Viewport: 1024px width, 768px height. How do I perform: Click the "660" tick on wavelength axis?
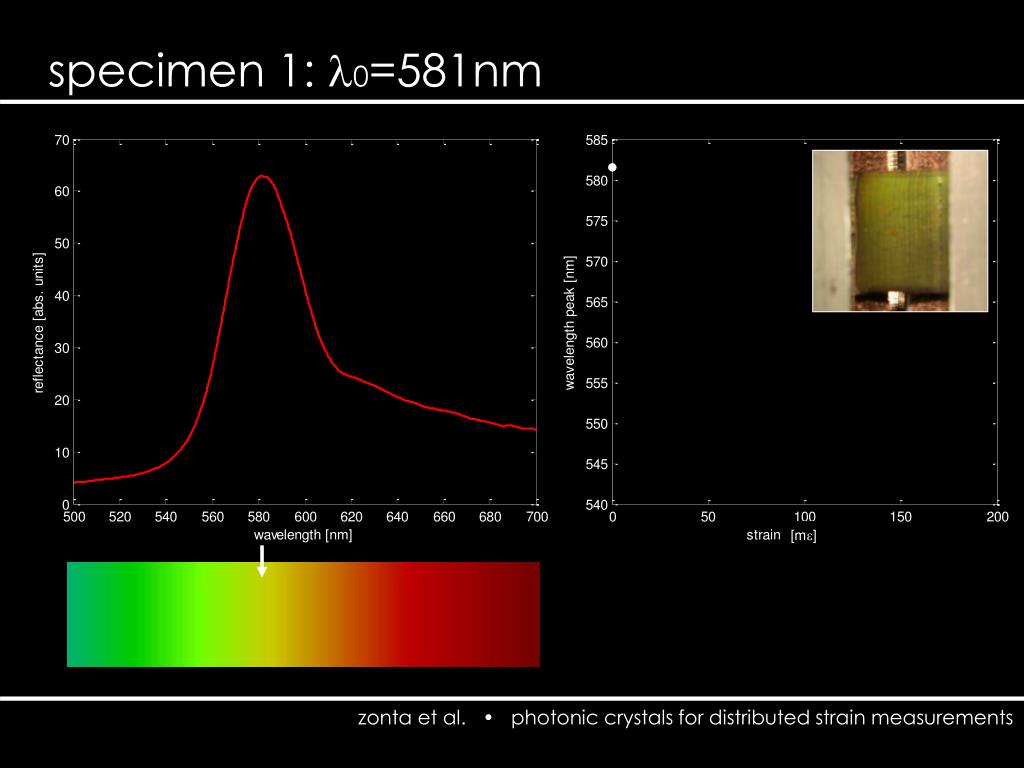(444, 517)
